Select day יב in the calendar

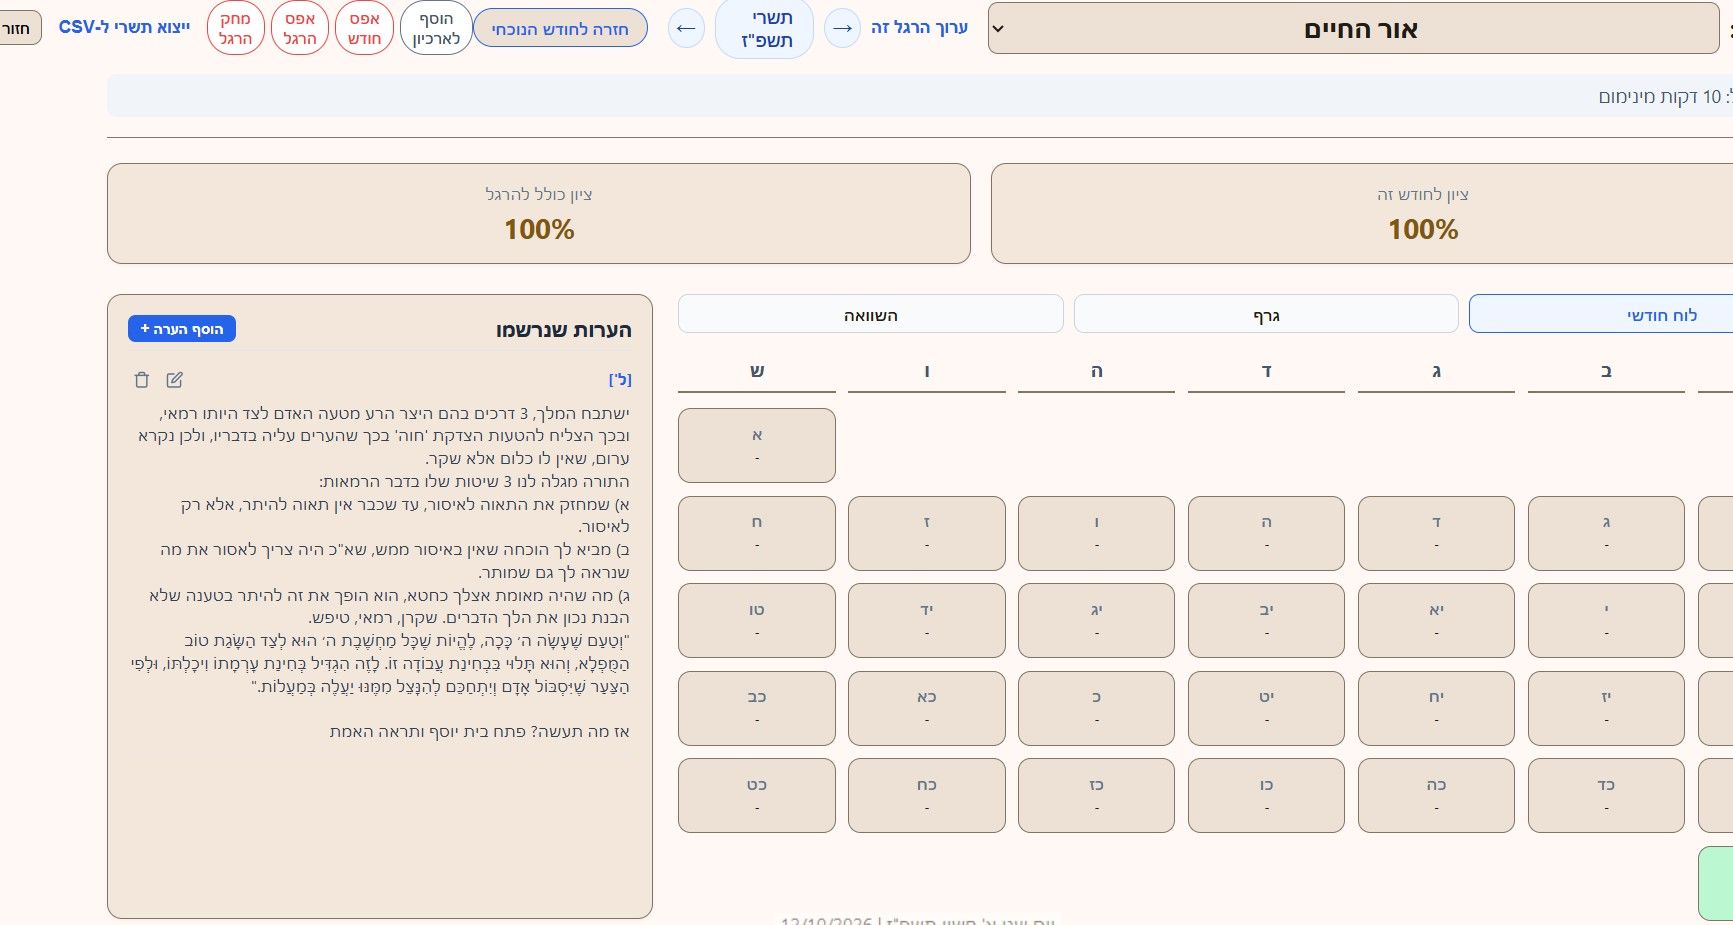pos(1267,620)
